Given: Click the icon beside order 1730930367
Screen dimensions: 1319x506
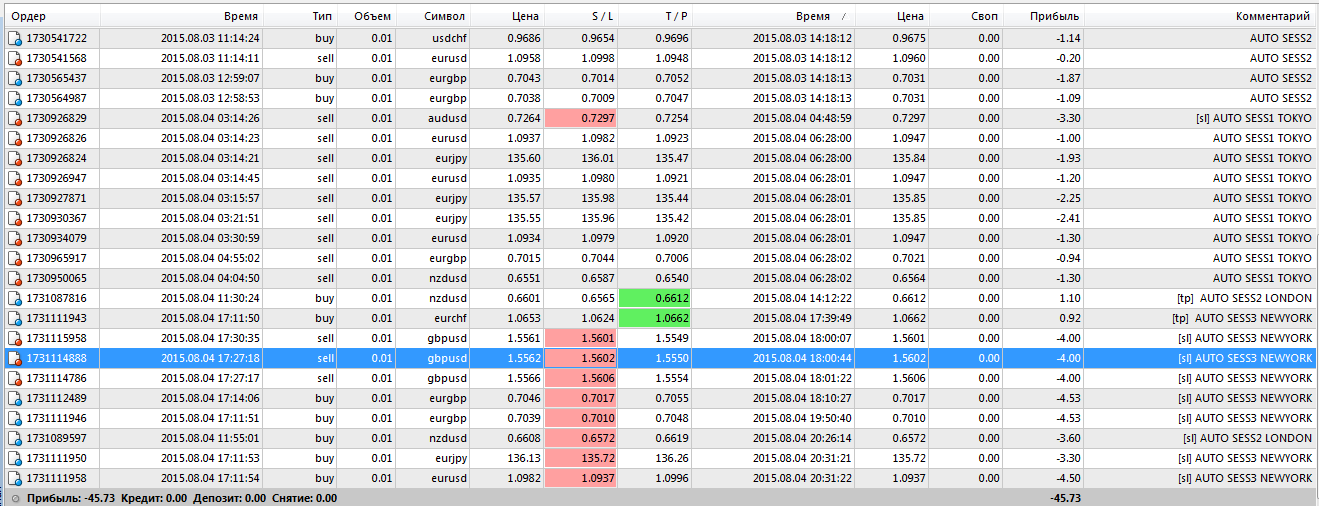Looking at the screenshot, I should [x=15, y=218].
